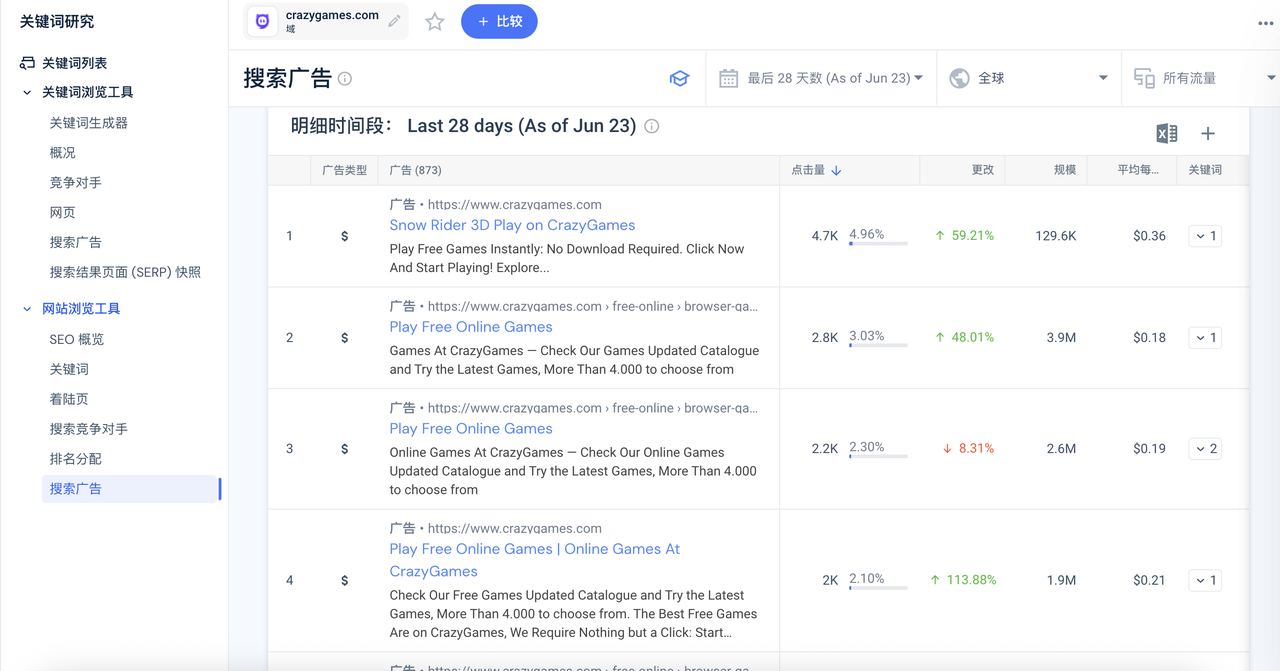Go to SEO 概览 in the sidebar
The width and height of the screenshot is (1280, 671).
77,339
